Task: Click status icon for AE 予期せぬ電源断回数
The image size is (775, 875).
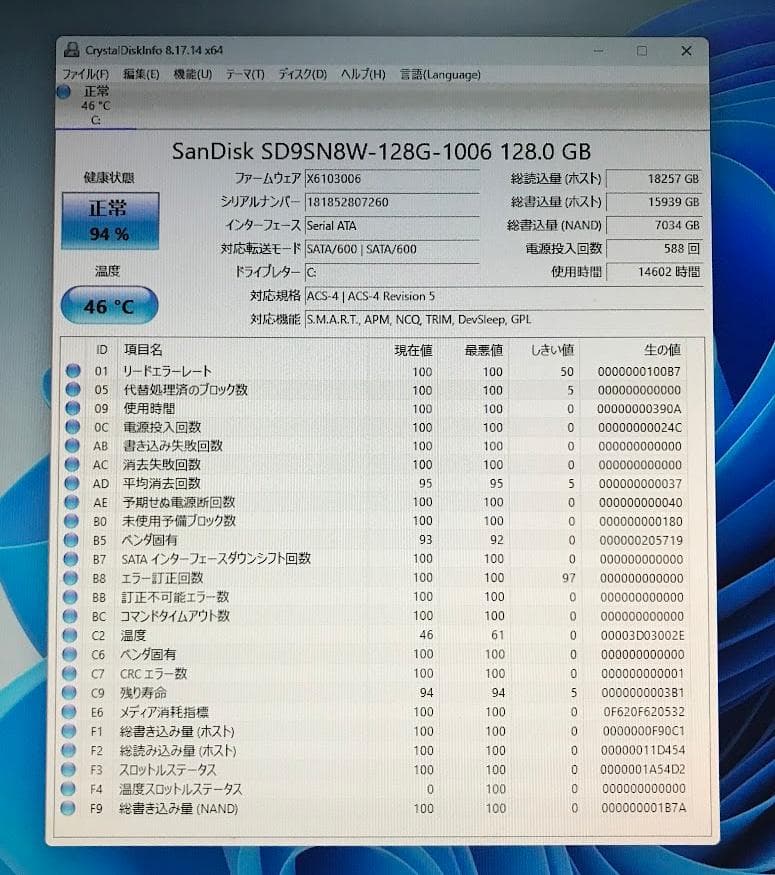Action: point(72,502)
